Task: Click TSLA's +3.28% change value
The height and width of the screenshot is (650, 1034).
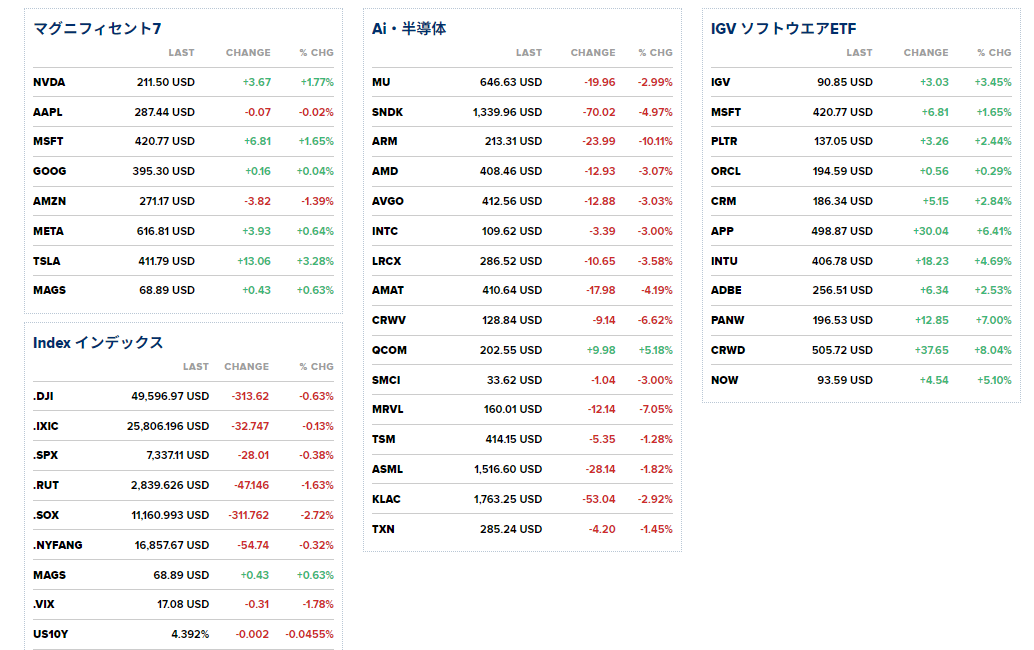Action: click(315, 261)
